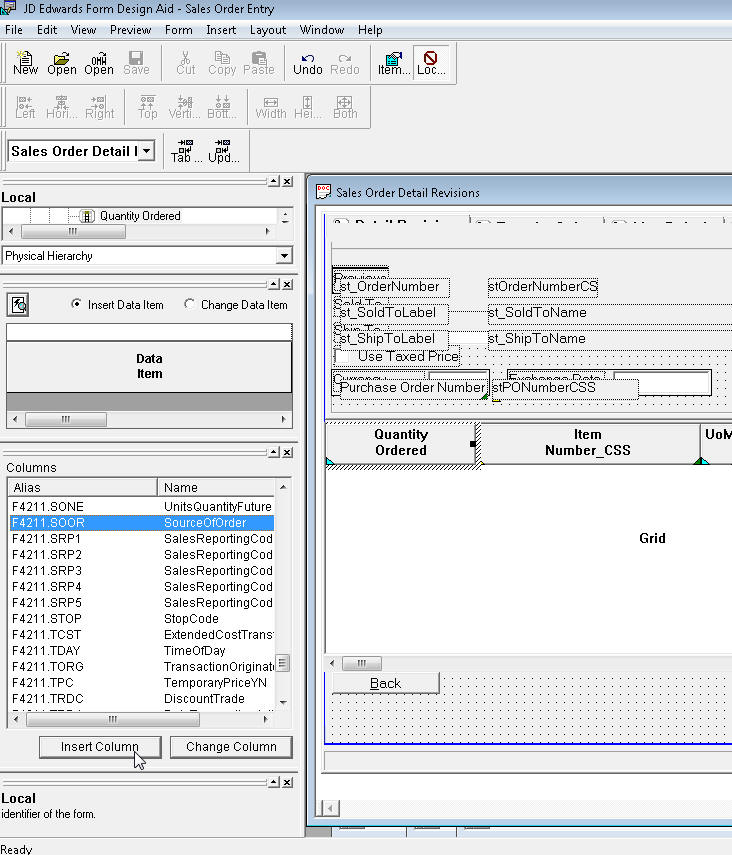Click the Change Column button
Image resolution: width=732 pixels, height=855 pixels.
tap(231, 746)
